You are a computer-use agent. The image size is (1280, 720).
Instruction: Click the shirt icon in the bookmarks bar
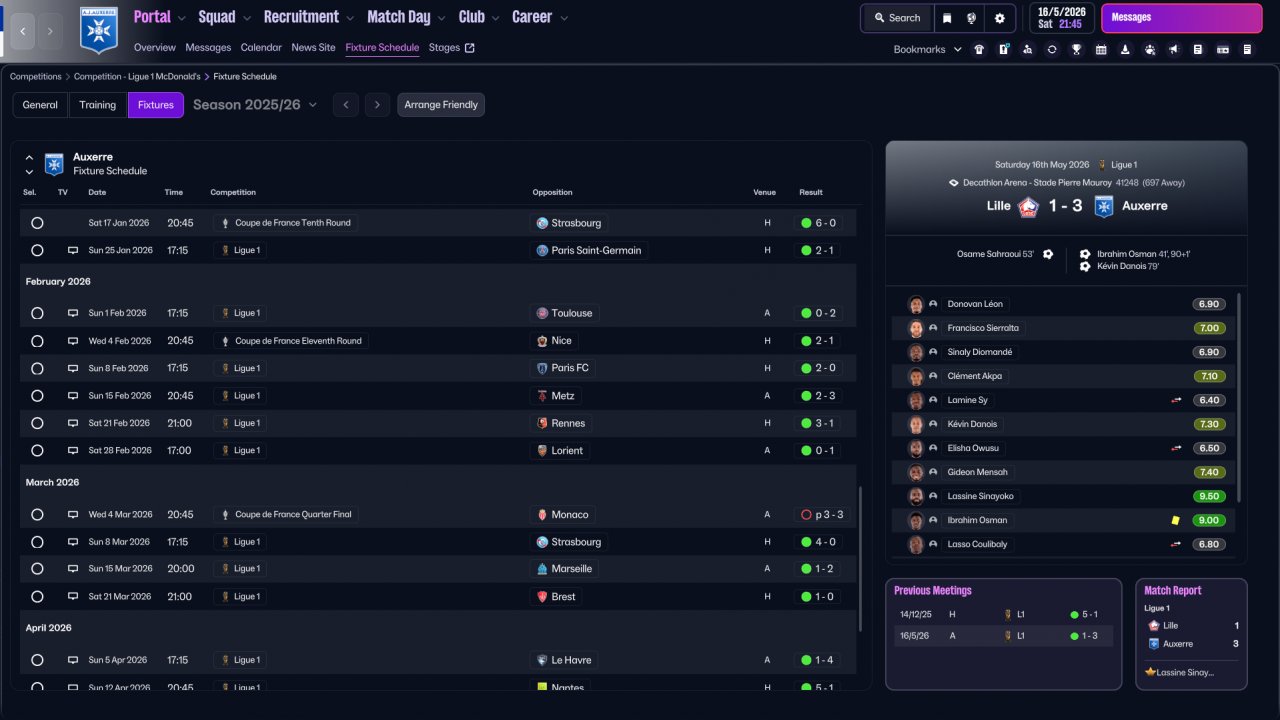point(978,49)
